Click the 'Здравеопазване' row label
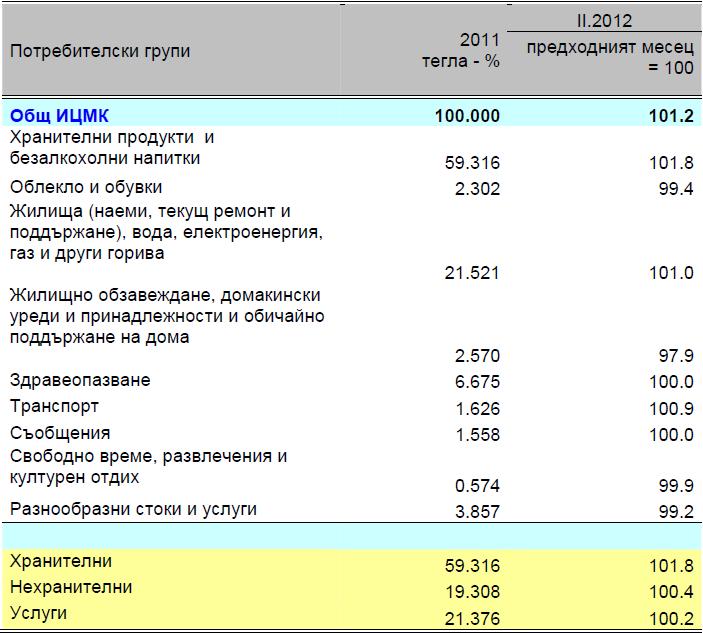Screen dimensions: 703x633 [x=80, y=380]
